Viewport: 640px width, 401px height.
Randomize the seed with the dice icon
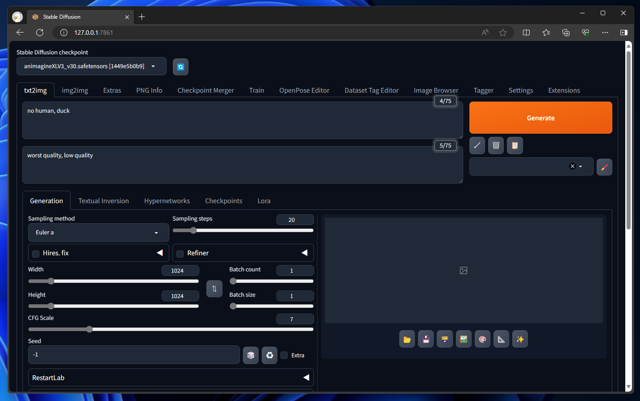click(x=251, y=355)
